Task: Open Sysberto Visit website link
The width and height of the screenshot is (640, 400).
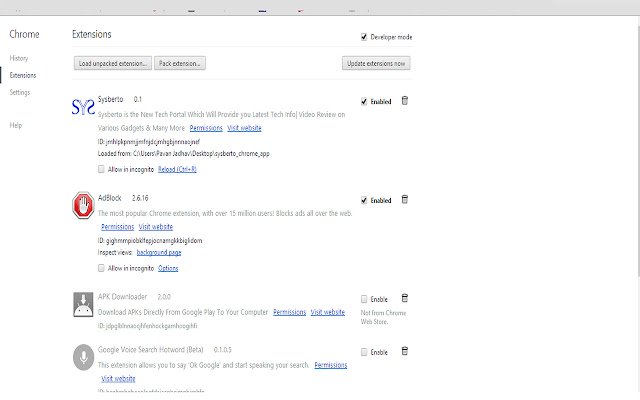Action: (x=244, y=128)
